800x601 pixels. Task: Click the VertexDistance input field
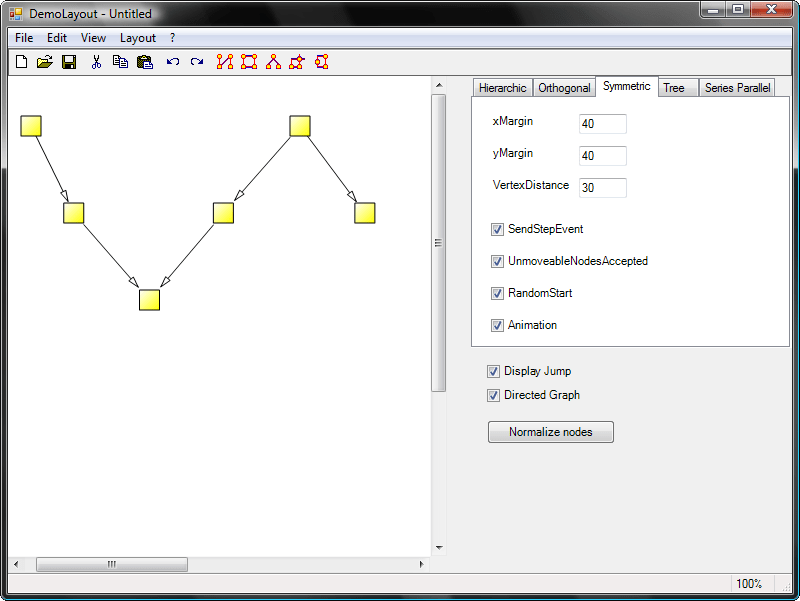(x=602, y=188)
